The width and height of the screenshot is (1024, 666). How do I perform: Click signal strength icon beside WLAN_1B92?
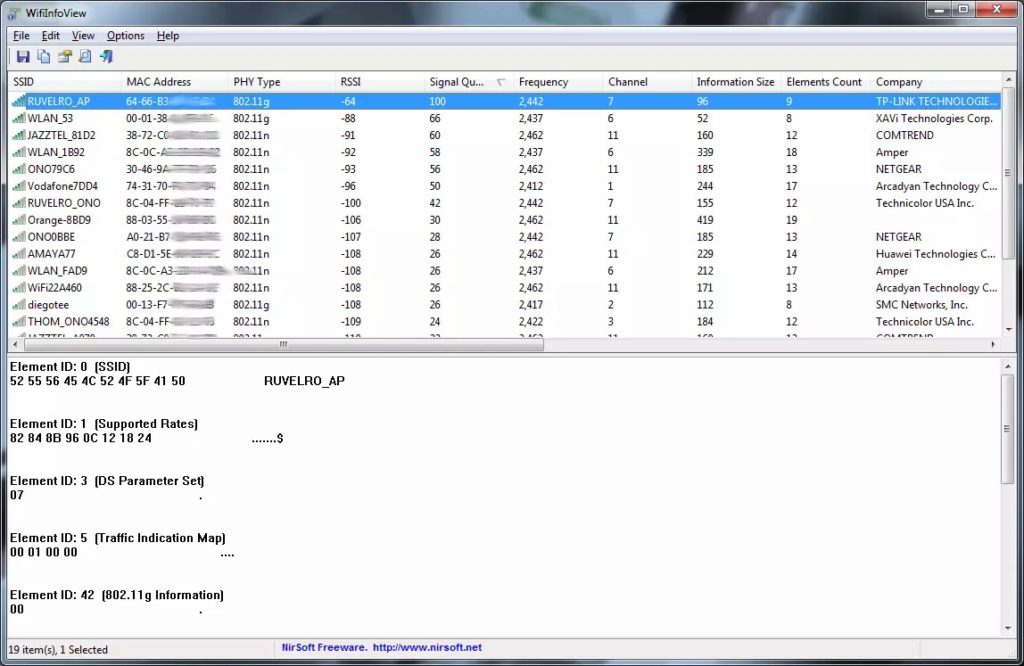pos(19,152)
